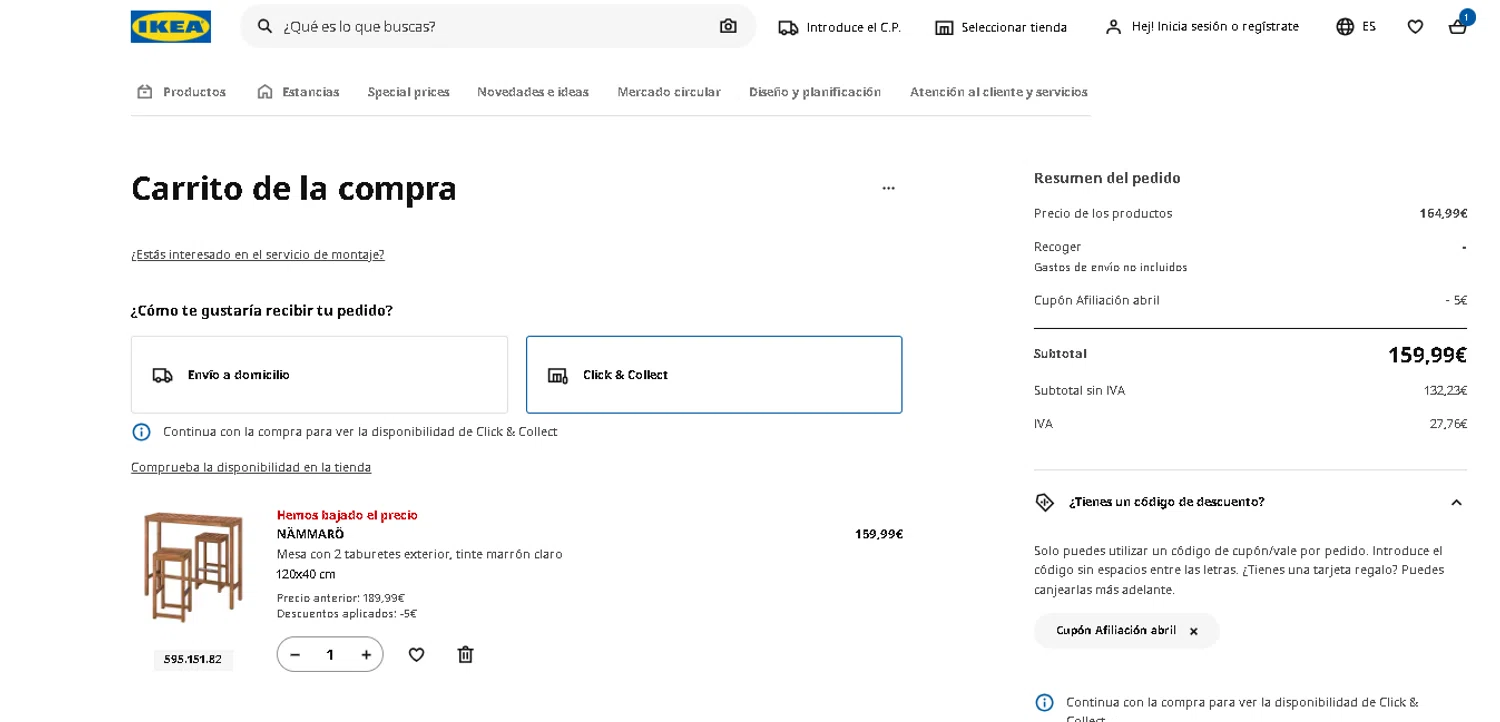Click the delivery truck icon in header
The width and height of the screenshot is (1500, 722).
pos(788,28)
